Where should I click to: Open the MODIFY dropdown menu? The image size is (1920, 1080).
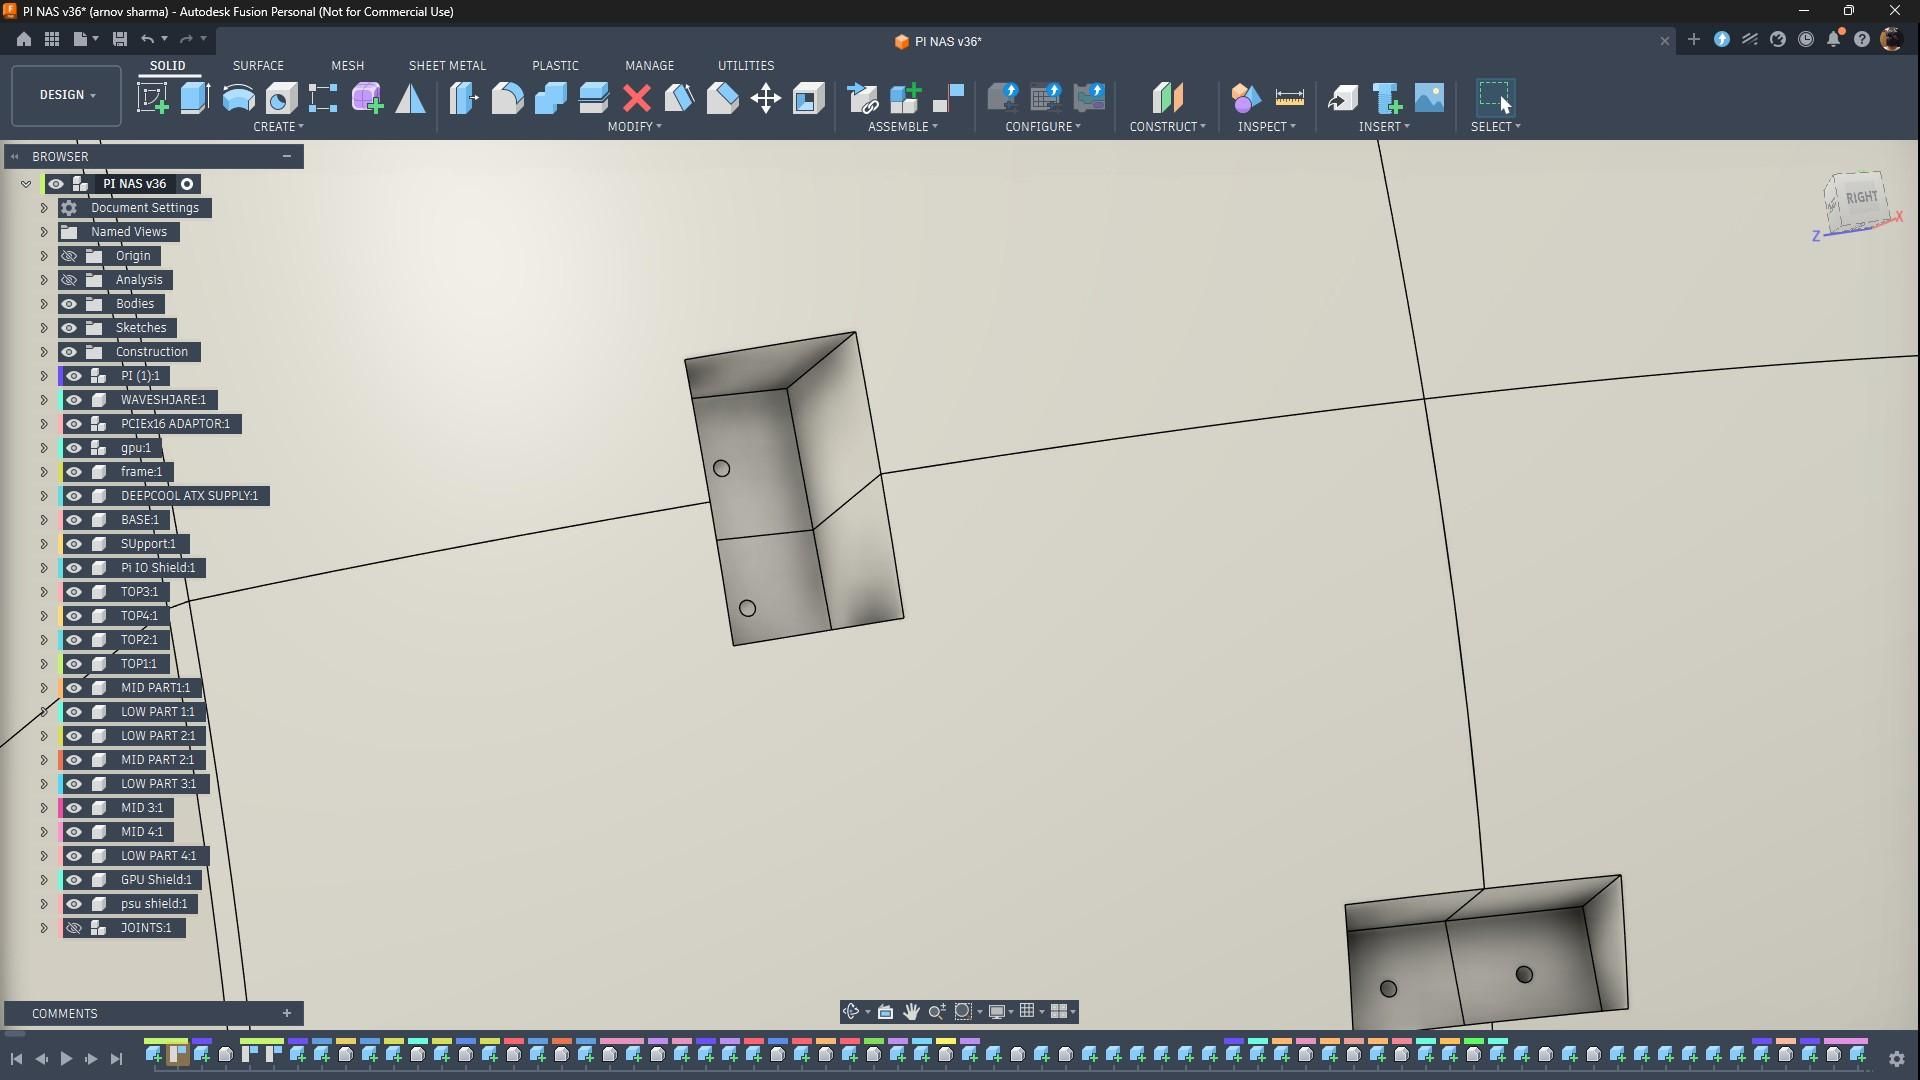click(634, 127)
